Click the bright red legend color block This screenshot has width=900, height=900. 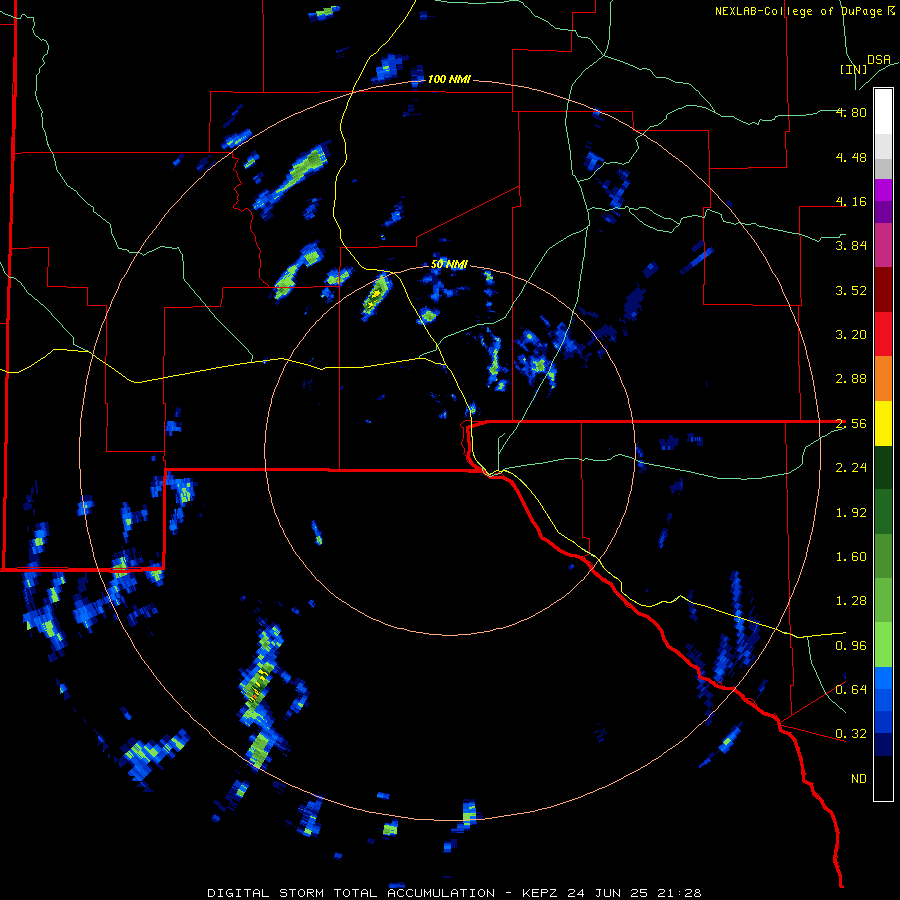tap(883, 334)
